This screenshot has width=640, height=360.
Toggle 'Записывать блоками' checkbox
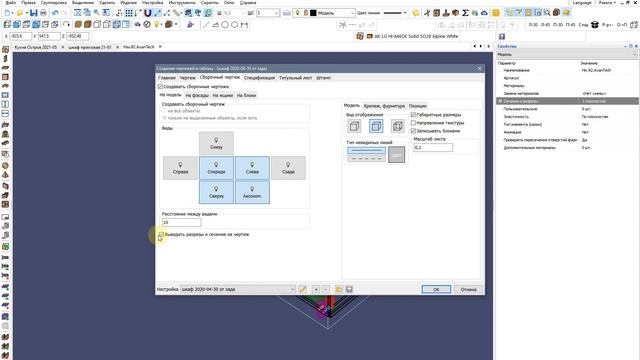413,131
